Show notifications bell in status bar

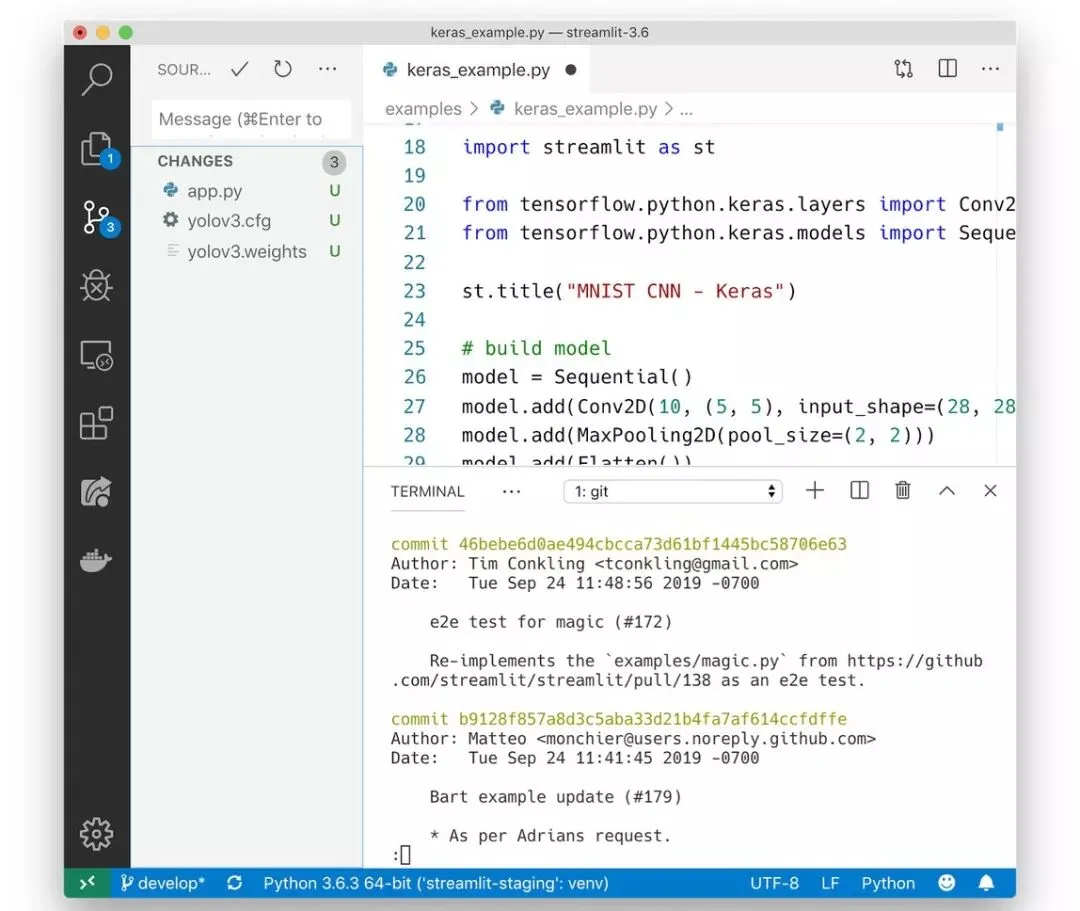click(x=986, y=883)
